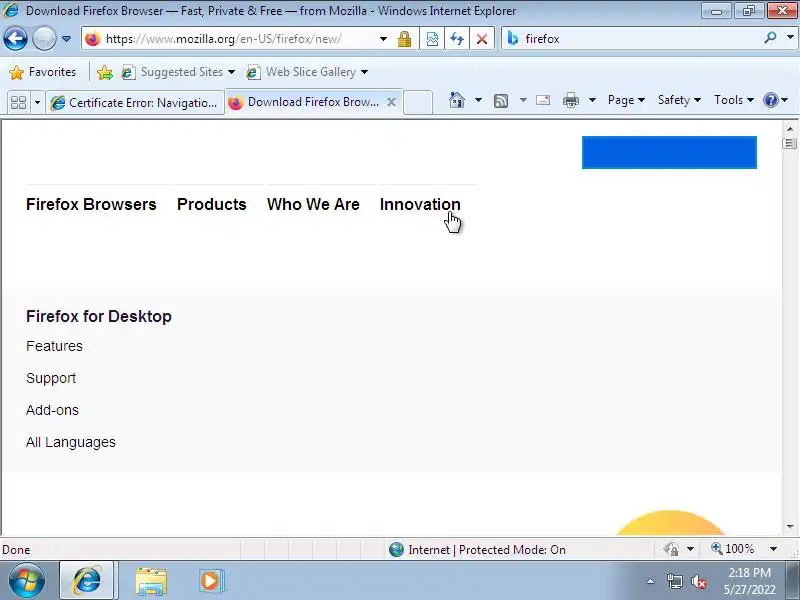Open the Add-ons link
Screen dimensions: 800x600
[53, 410]
